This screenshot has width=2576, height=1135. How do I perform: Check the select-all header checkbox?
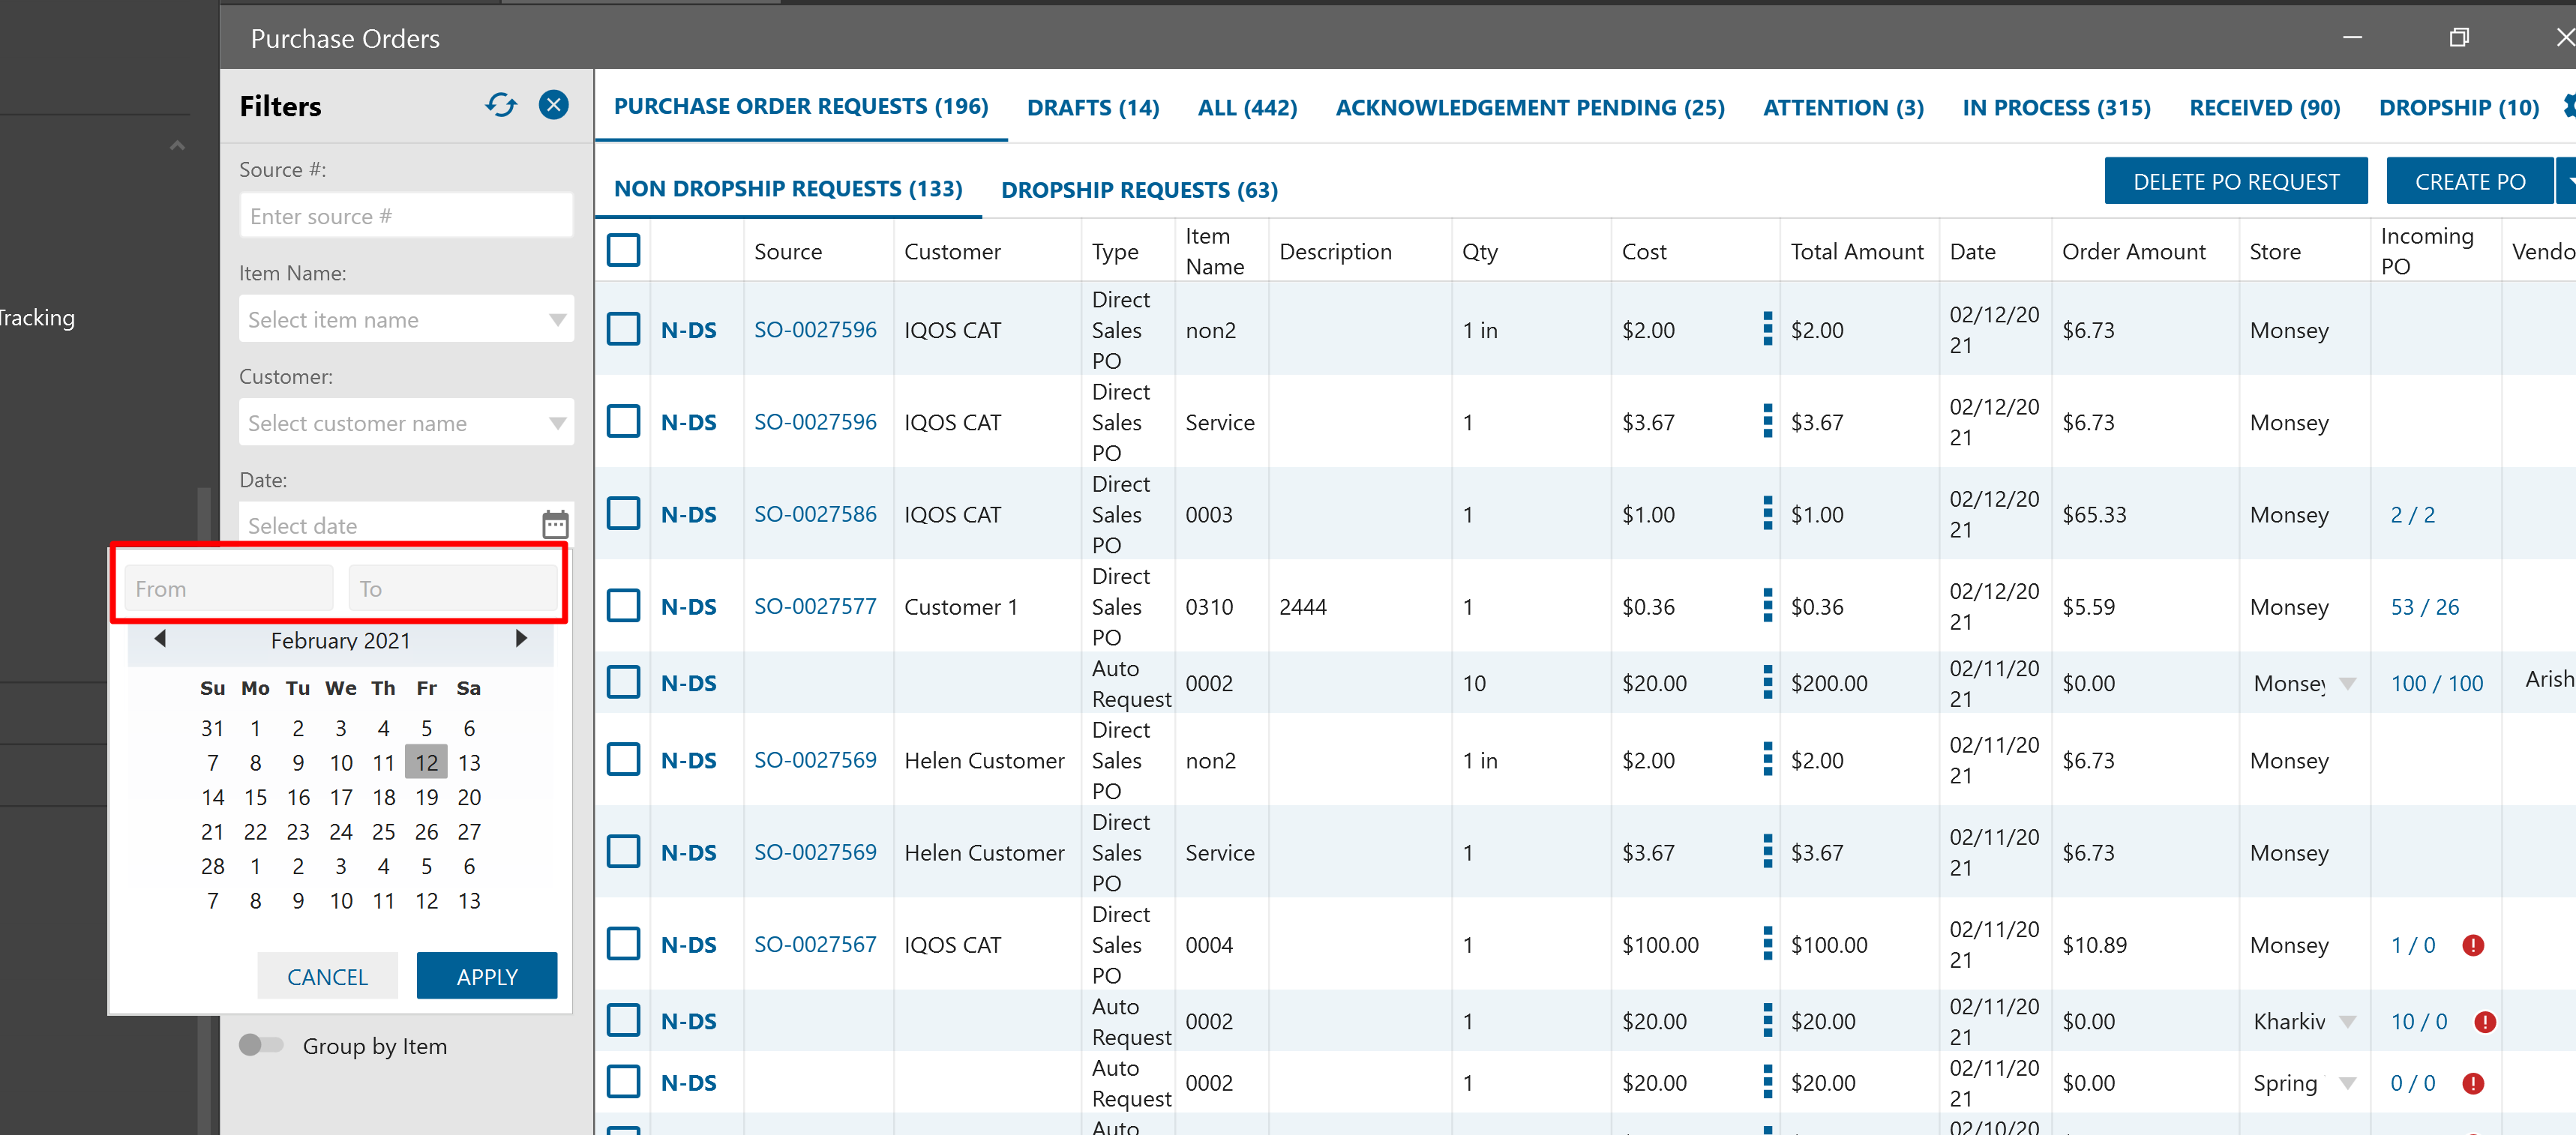pos(623,250)
